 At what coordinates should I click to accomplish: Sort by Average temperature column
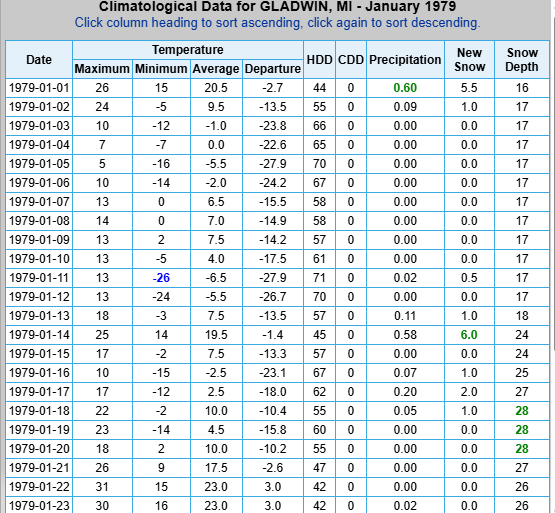[x=216, y=69]
